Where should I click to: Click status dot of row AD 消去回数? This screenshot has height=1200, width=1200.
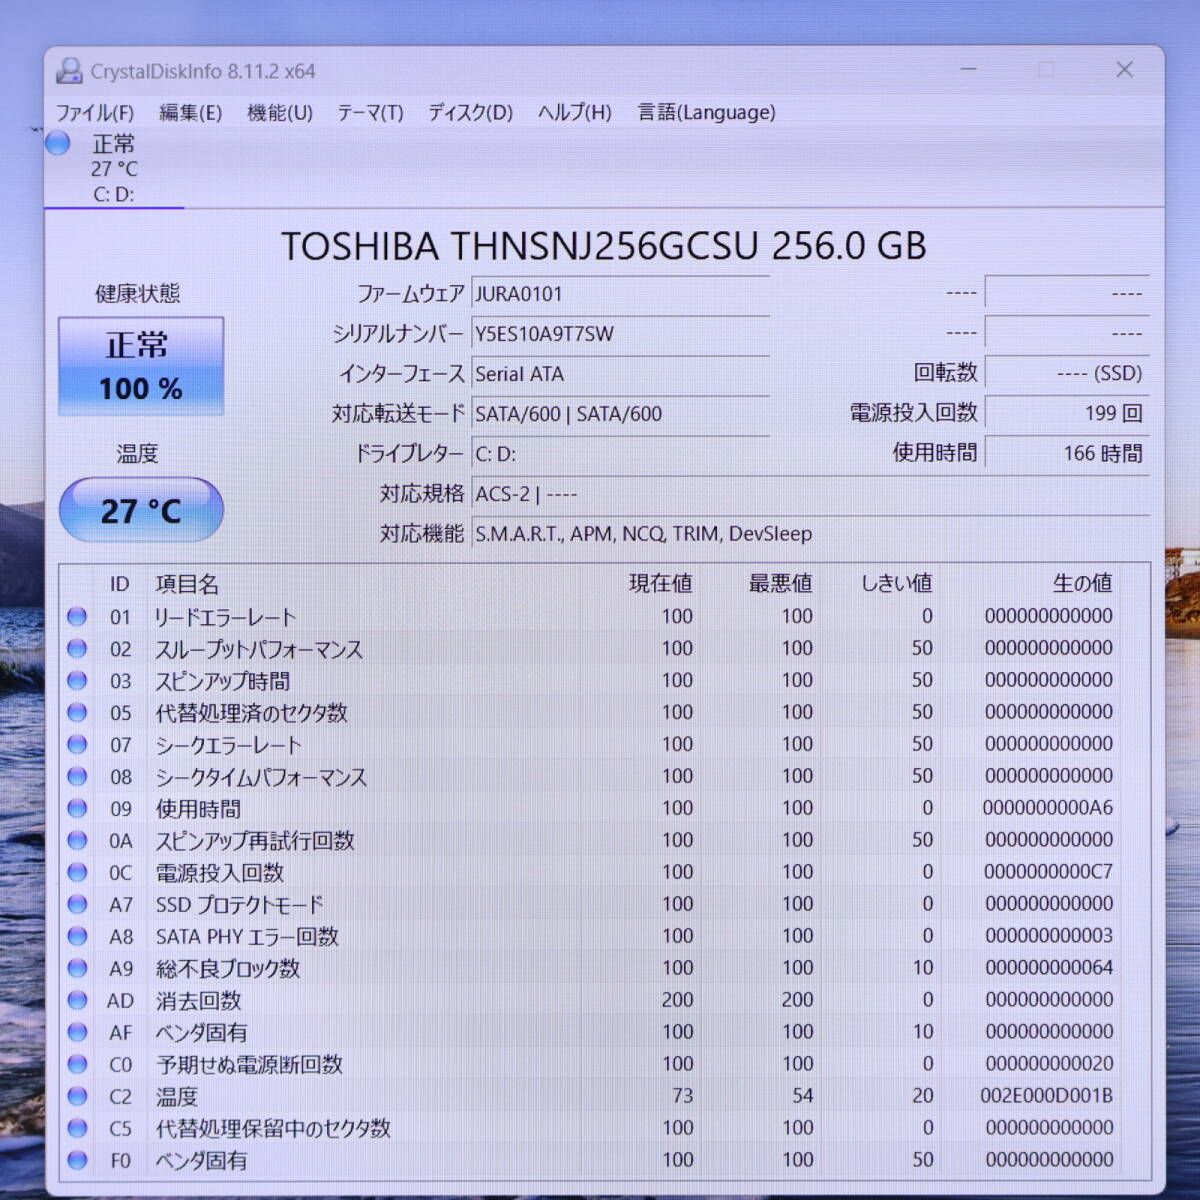point(77,1001)
